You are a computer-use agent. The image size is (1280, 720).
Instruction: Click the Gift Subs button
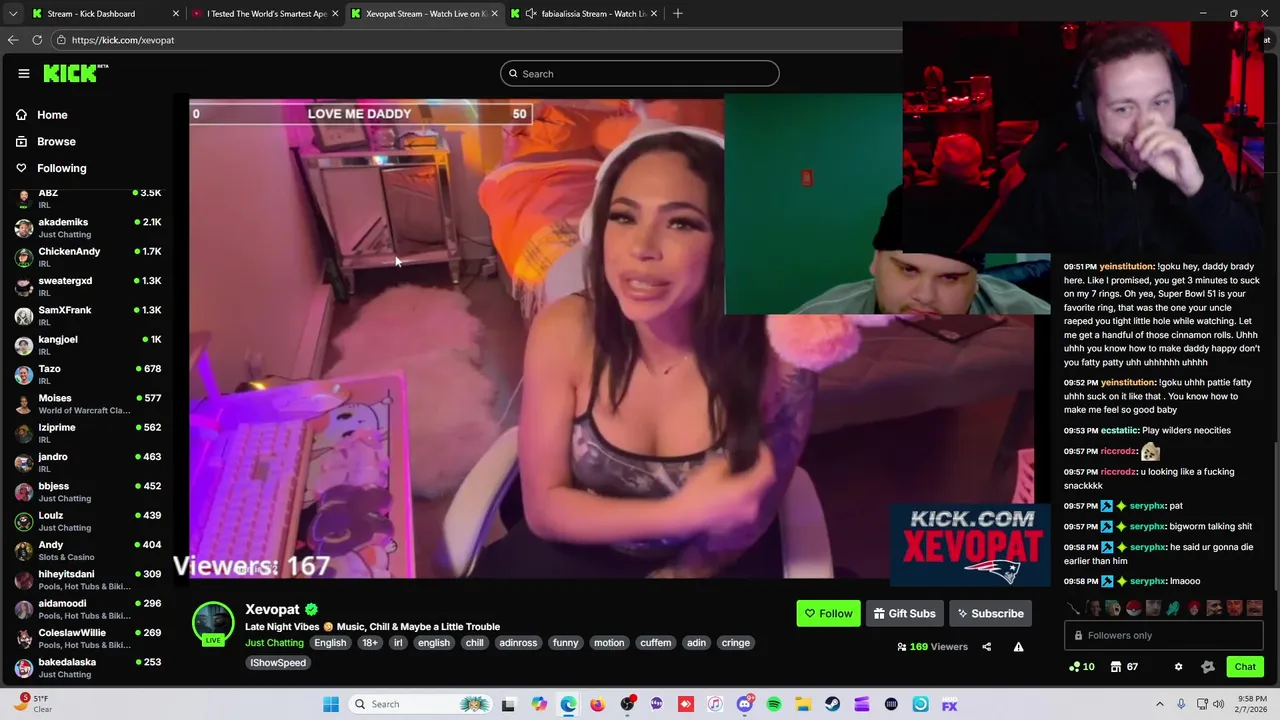pos(904,613)
